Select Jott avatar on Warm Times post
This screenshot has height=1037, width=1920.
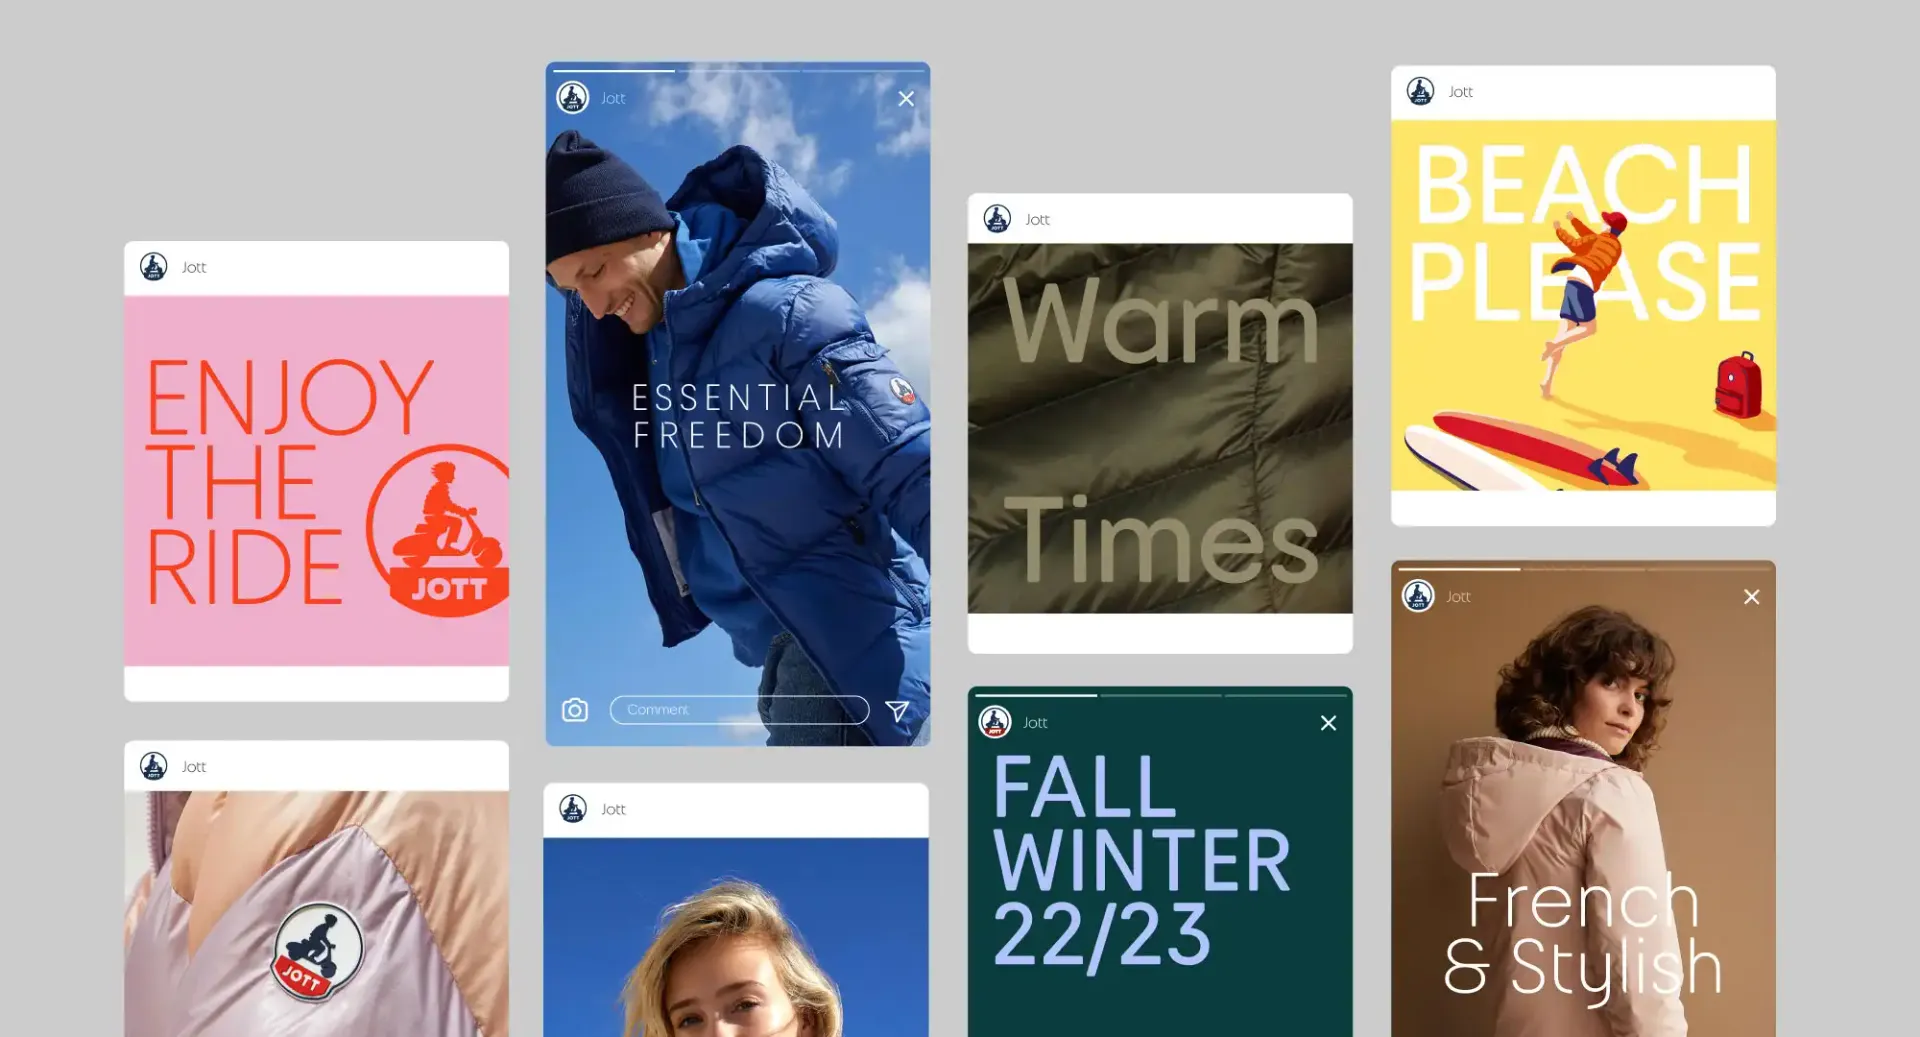coord(997,219)
